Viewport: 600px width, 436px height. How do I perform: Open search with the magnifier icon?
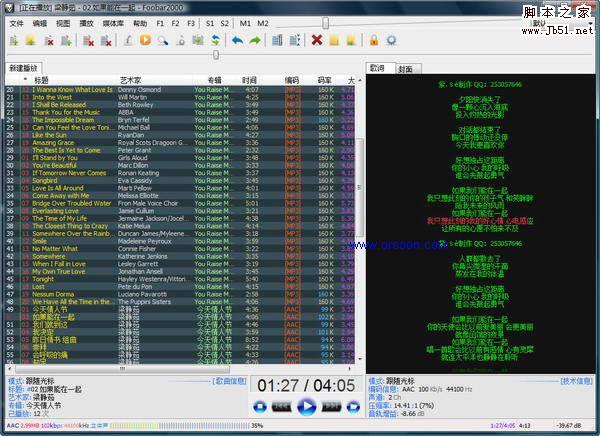(163, 40)
